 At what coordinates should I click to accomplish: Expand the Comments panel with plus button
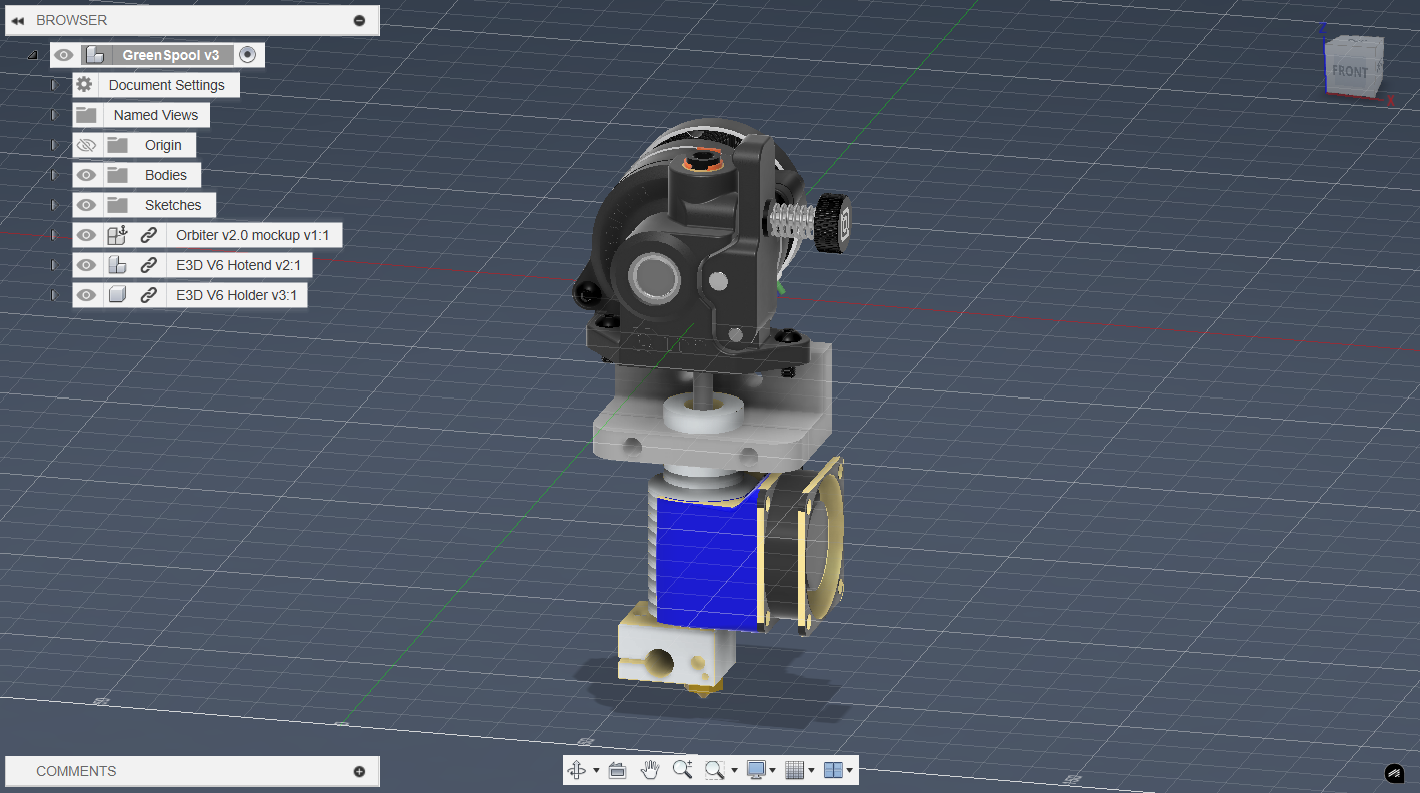point(360,771)
